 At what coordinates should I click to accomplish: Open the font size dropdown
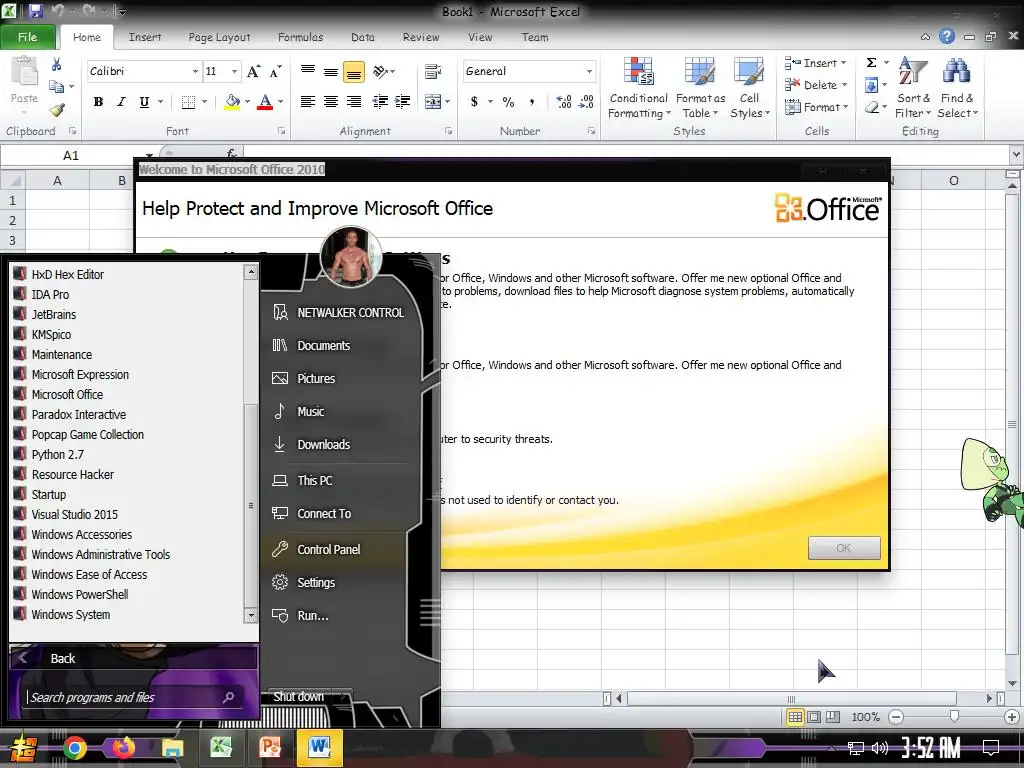(x=234, y=71)
